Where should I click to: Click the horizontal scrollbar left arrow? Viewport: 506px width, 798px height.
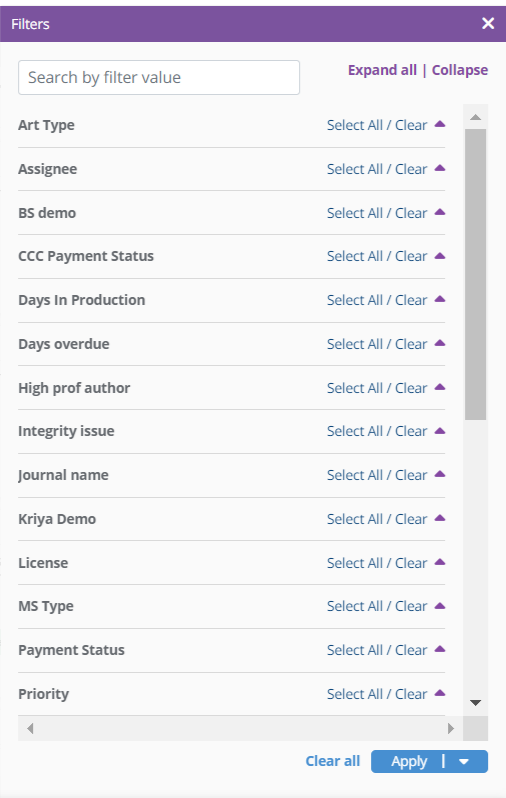click(x=30, y=728)
